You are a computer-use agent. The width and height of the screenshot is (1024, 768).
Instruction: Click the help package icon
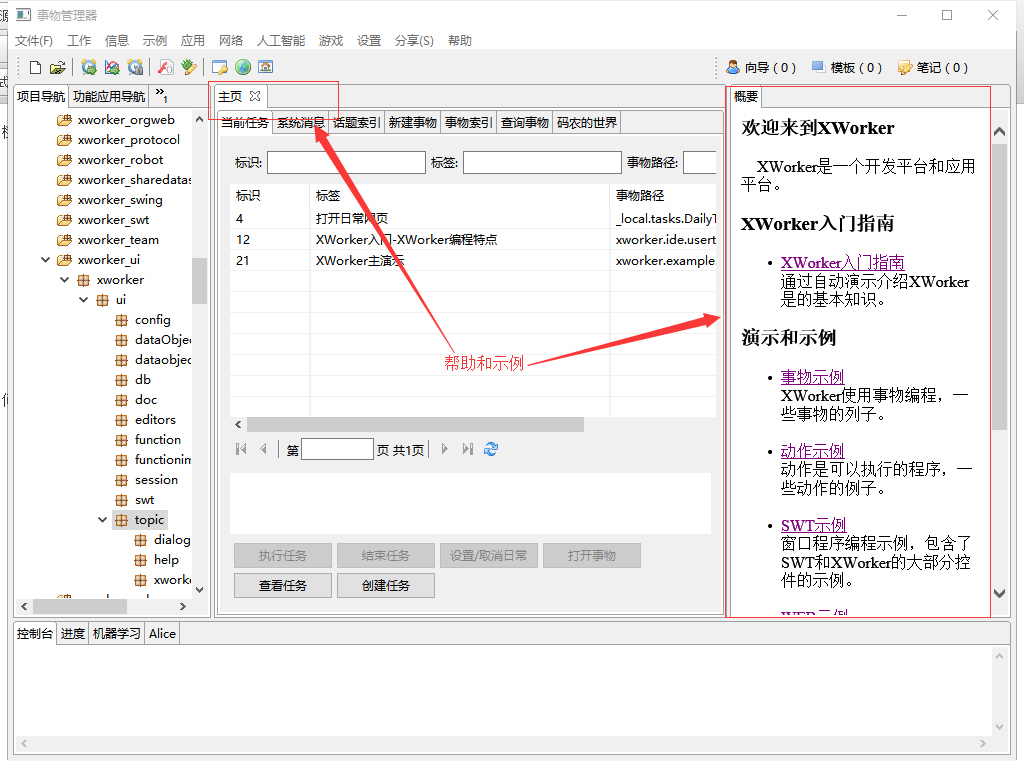tap(140, 560)
